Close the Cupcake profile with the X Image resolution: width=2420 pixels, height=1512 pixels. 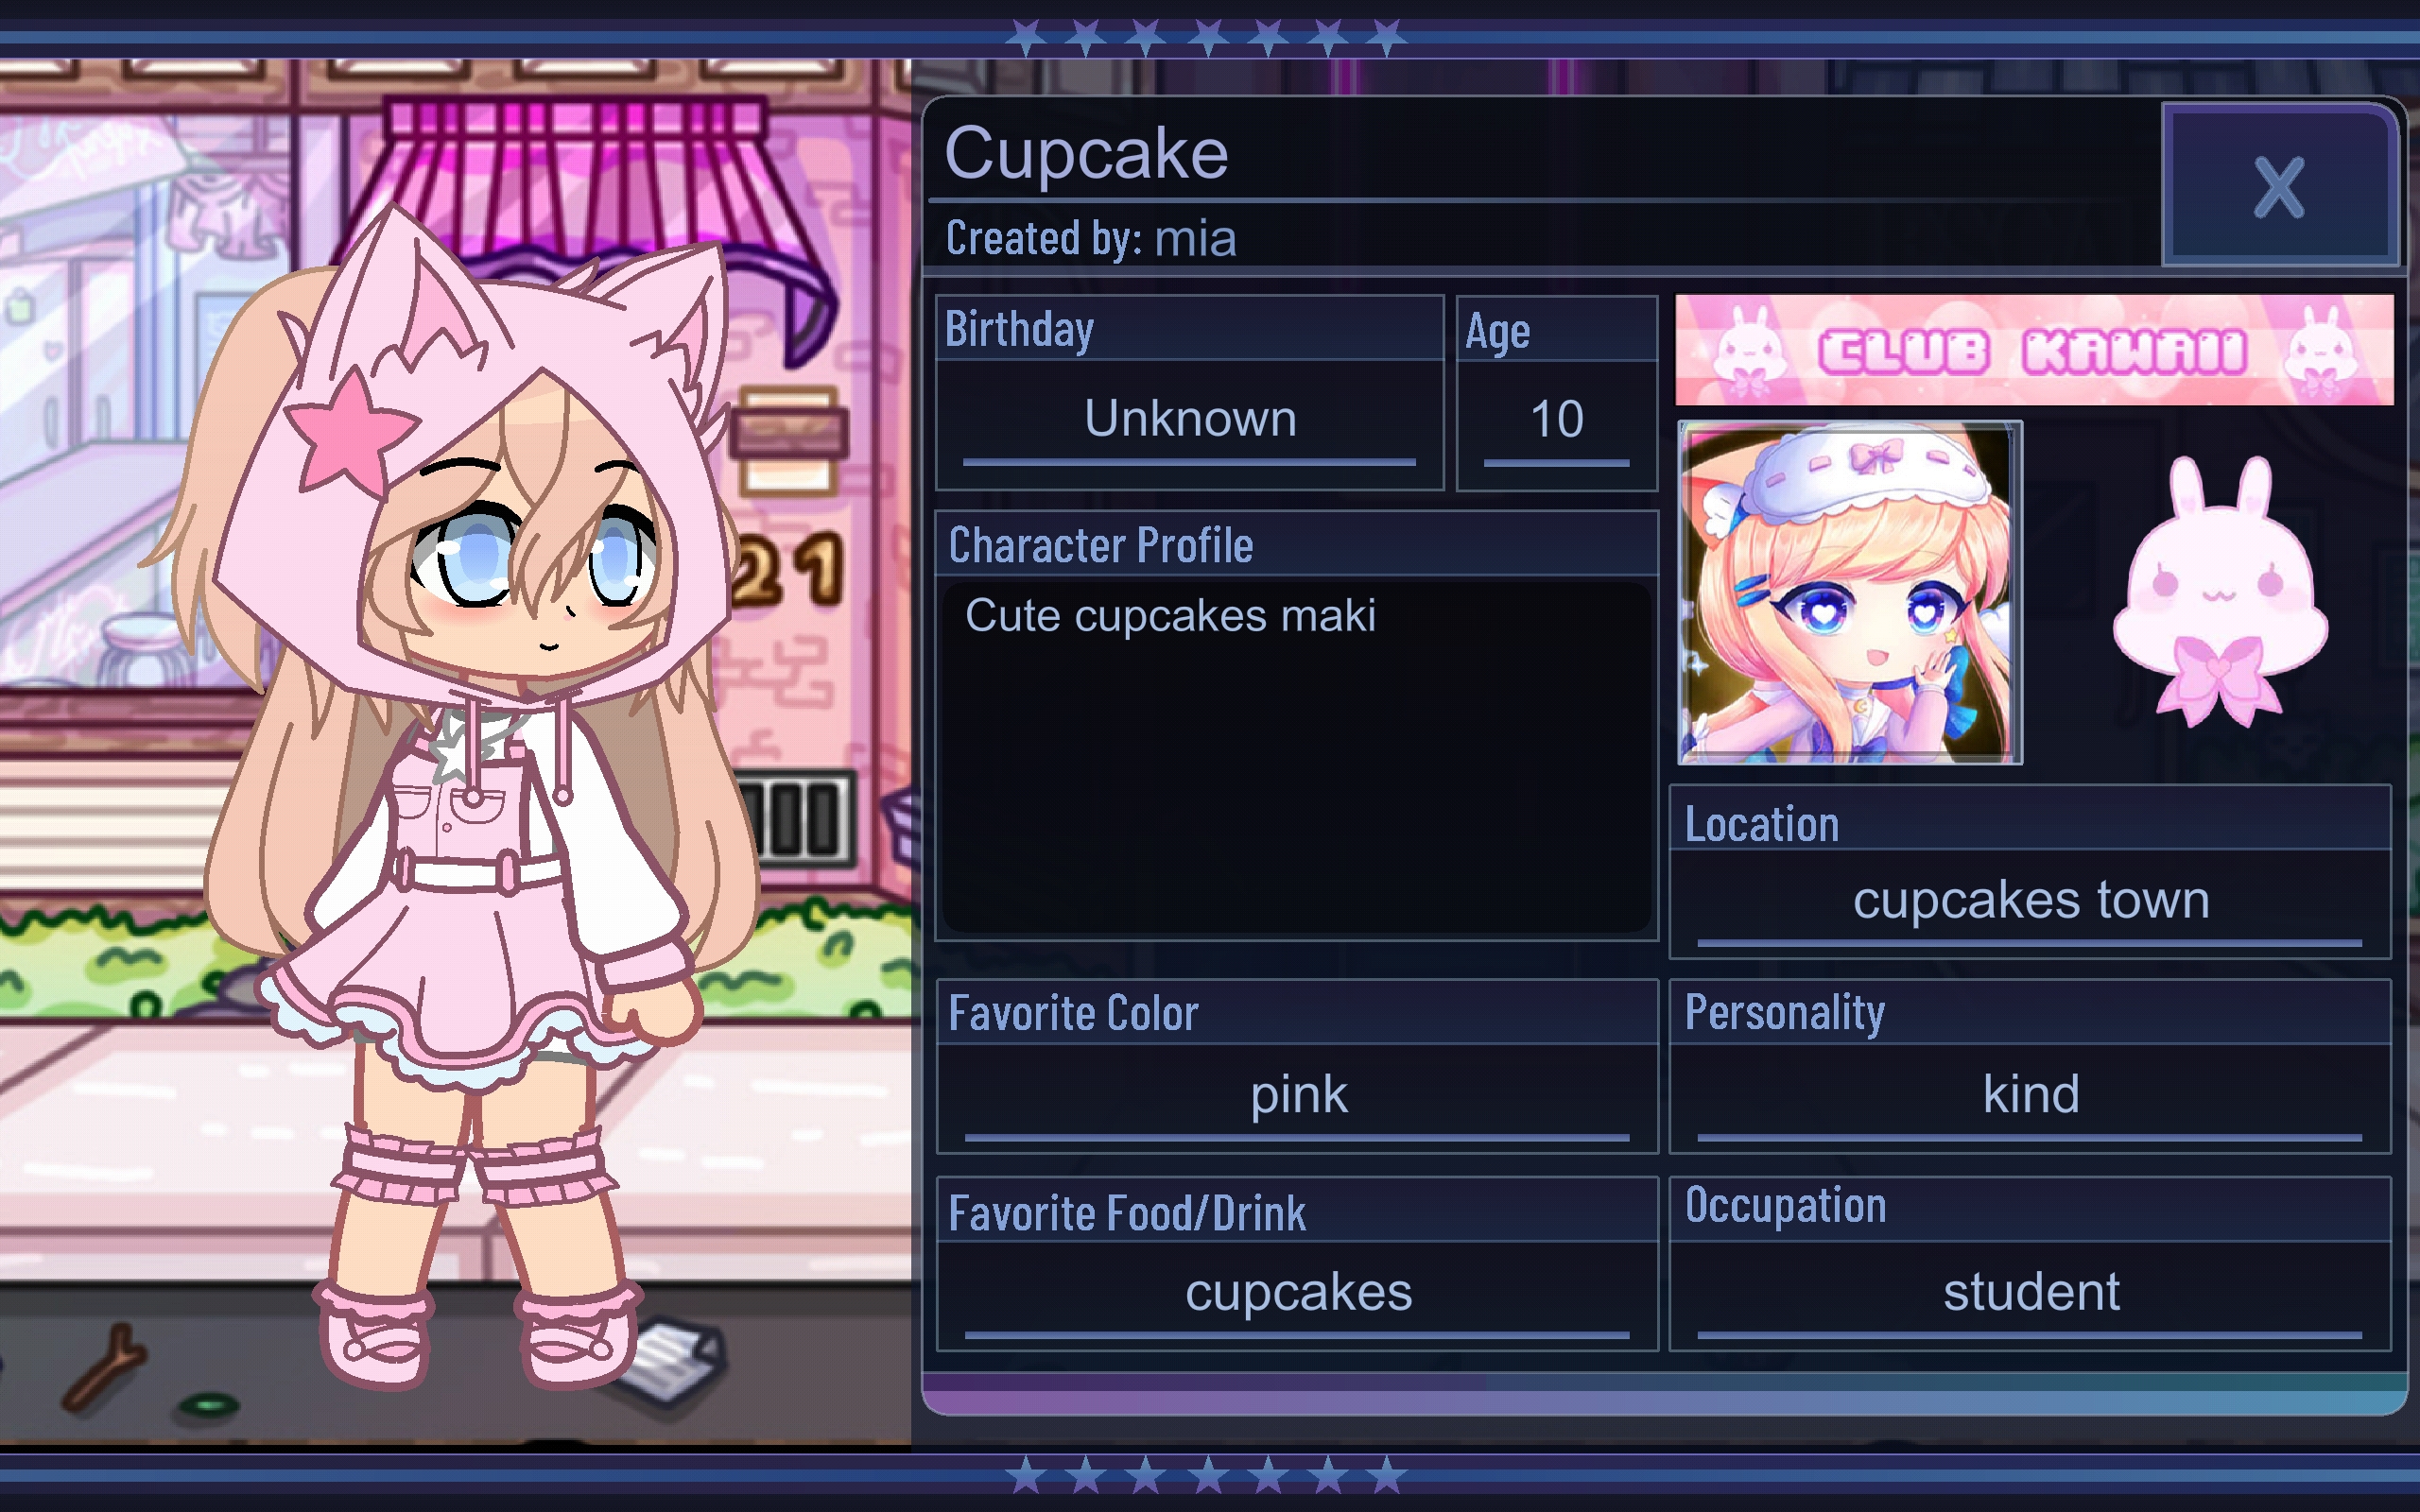(2279, 186)
